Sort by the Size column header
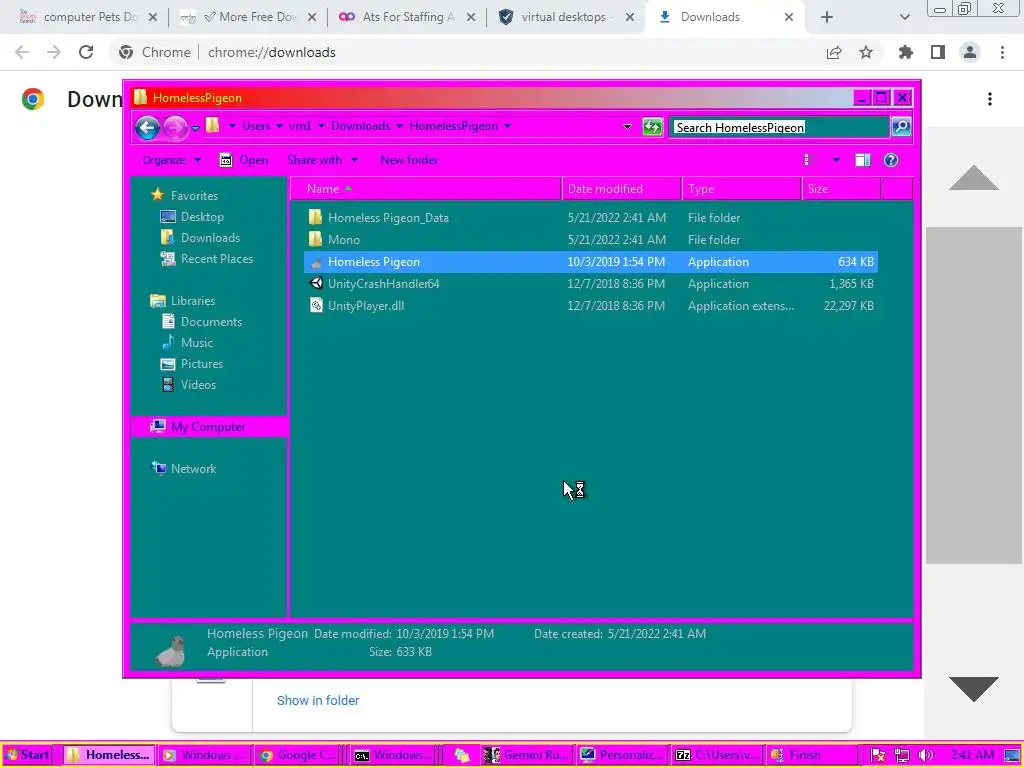The width and height of the screenshot is (1024, 768). [841, 189]
